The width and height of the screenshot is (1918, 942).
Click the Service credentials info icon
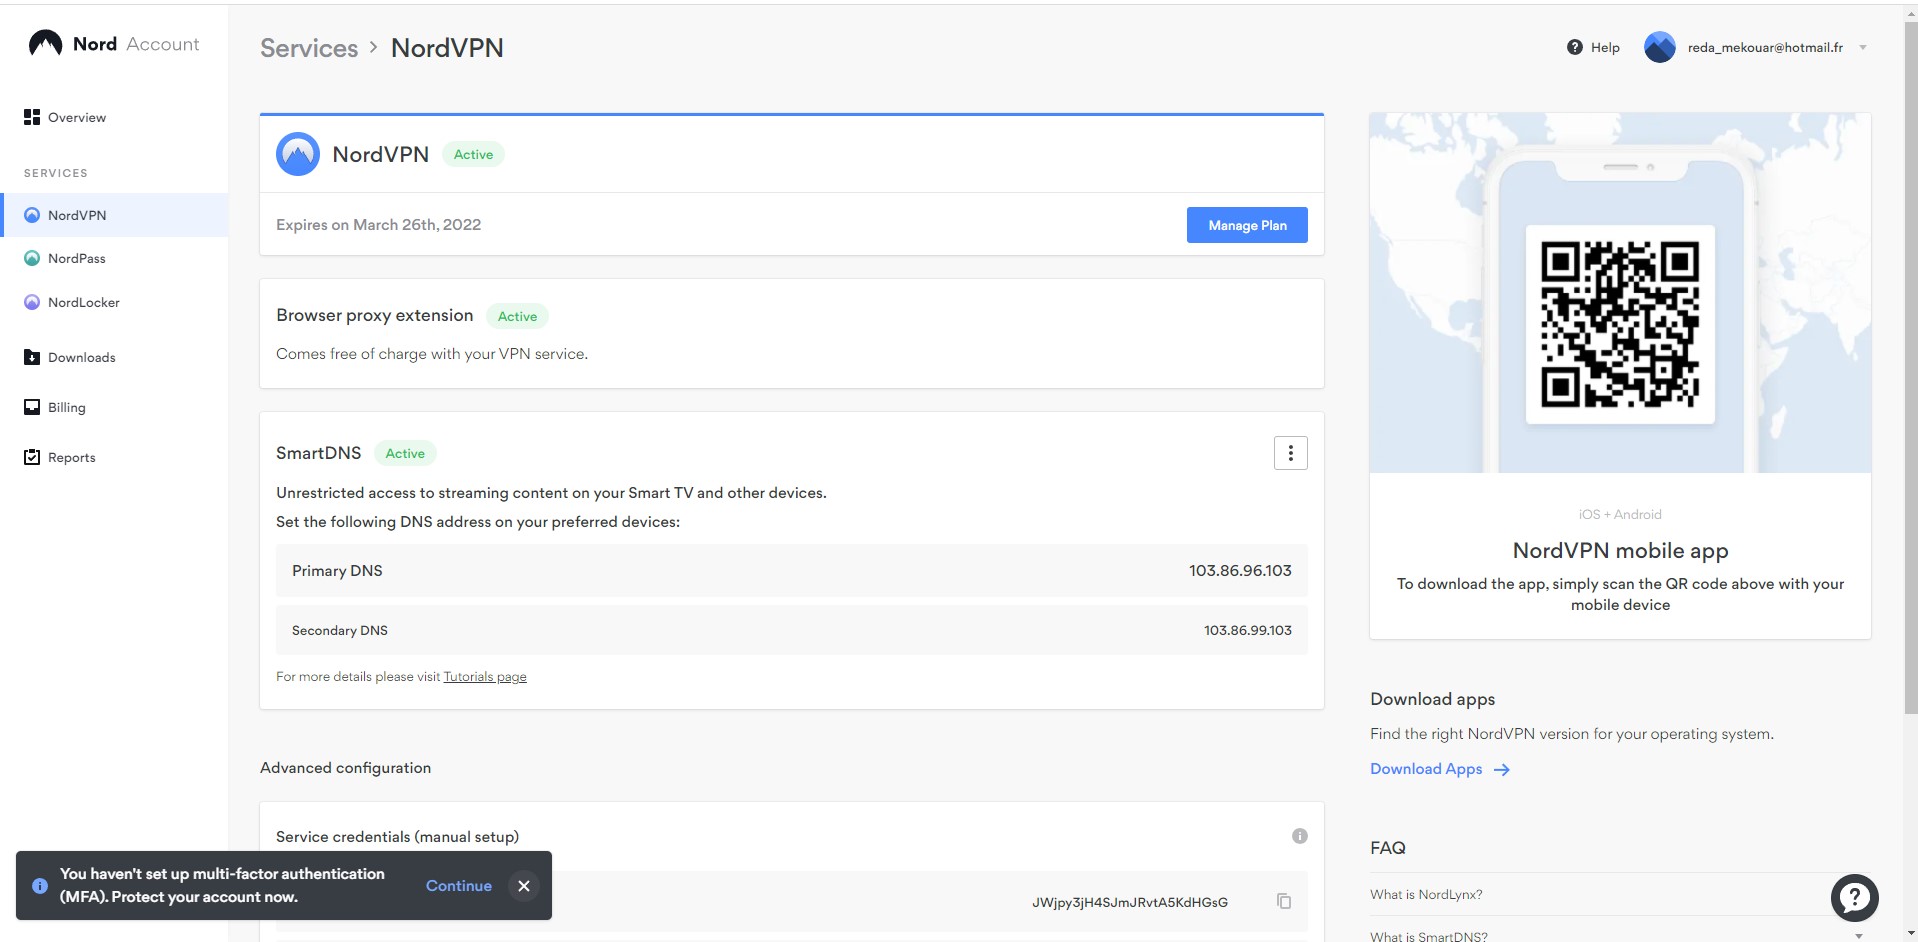1300,836
